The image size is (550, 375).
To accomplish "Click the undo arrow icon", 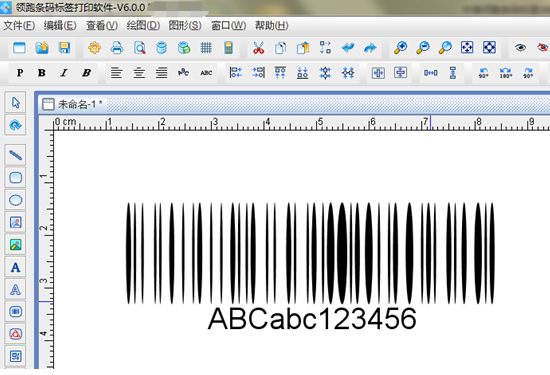I will (348, 48).
